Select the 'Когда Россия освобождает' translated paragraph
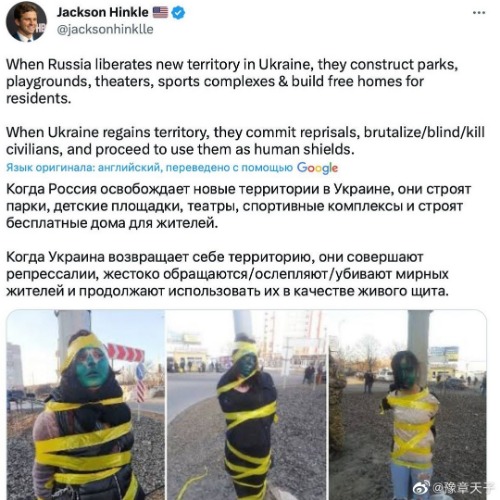 point(239,206)
